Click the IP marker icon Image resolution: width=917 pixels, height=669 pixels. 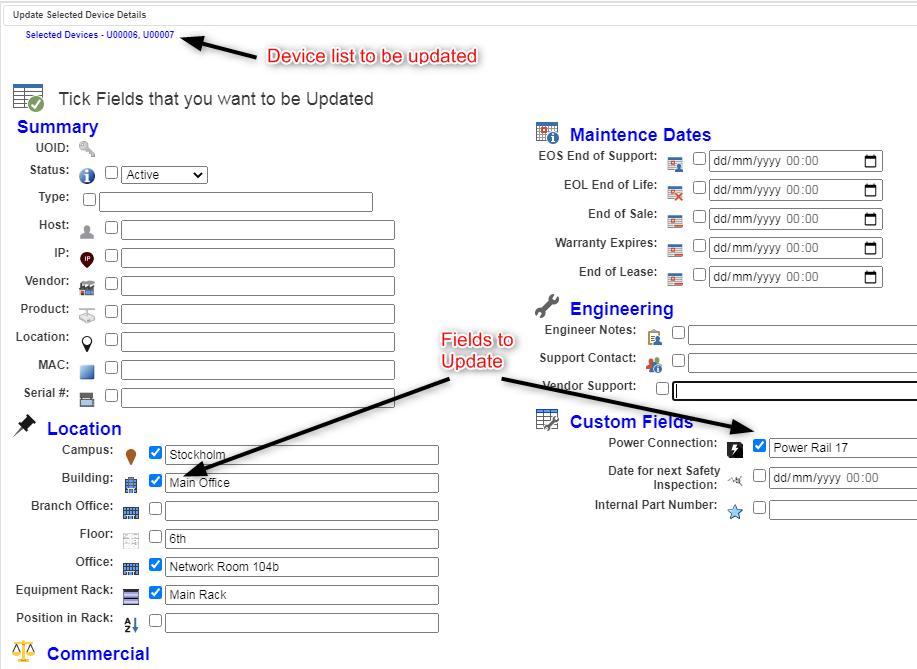[x=87, y=260]
